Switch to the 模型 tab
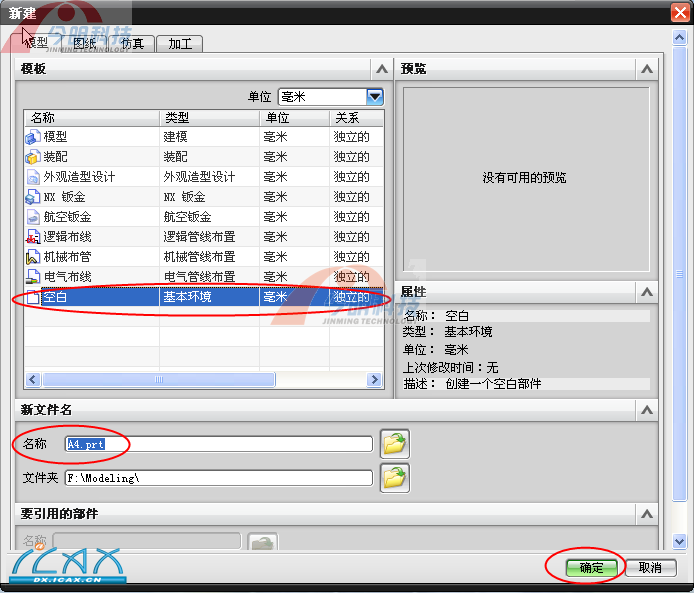Screen dimensions: 694x593 coord(36,43)
